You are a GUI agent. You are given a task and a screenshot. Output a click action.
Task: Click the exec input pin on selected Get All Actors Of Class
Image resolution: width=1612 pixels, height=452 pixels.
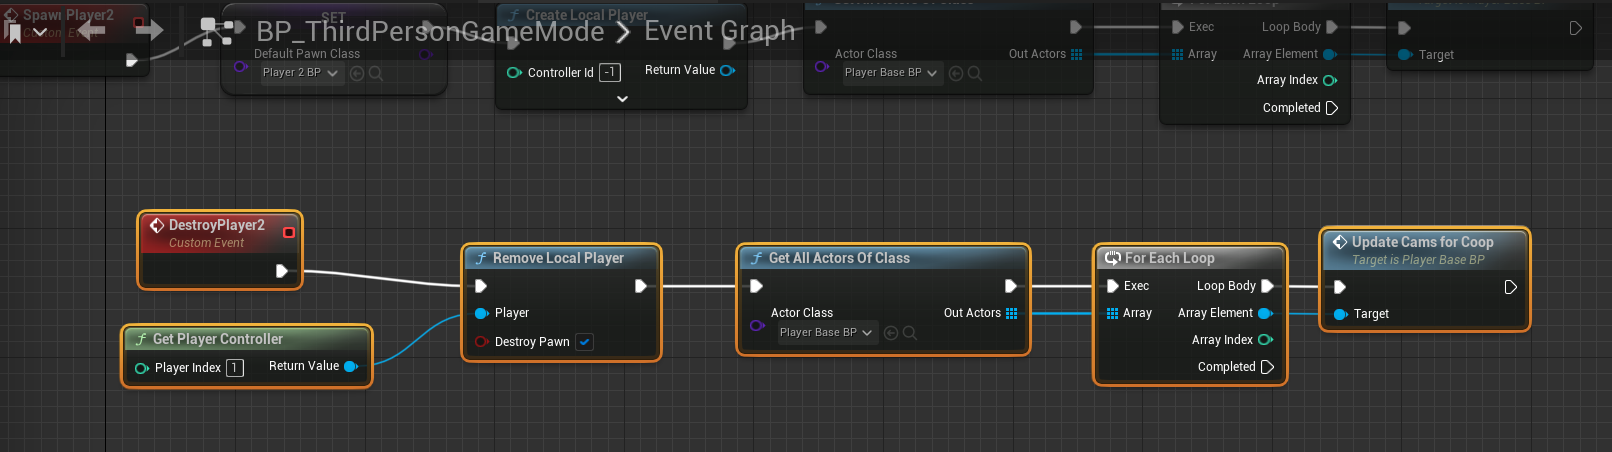[x=757, y=286]
